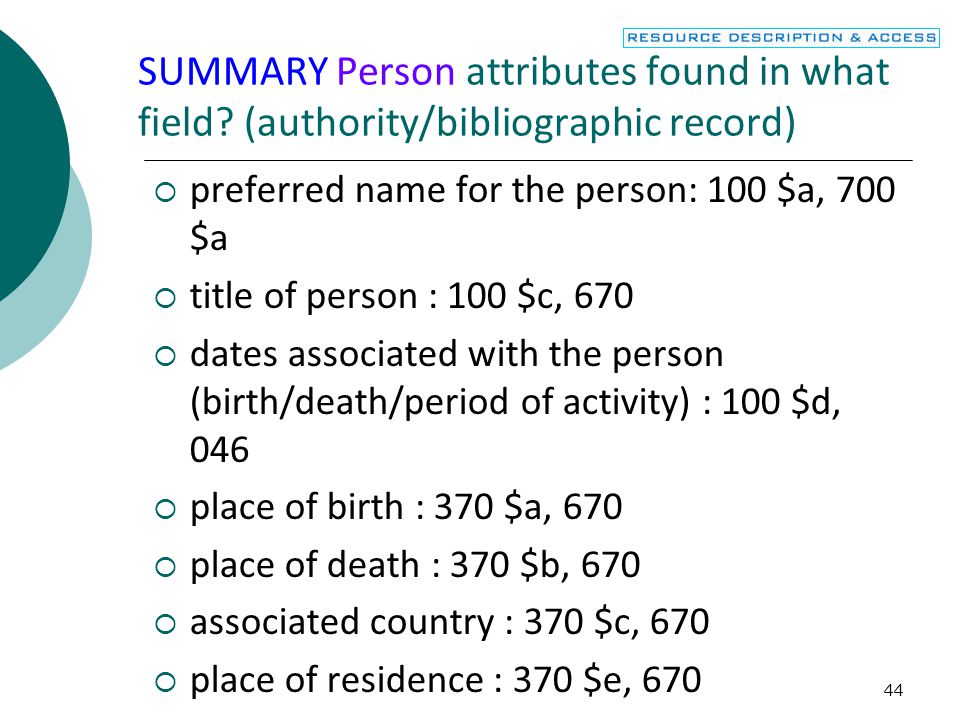This screenshot has width=960, height=720.
Task: Click the Resource Description & Access logo
Action: tap(781, 38)
